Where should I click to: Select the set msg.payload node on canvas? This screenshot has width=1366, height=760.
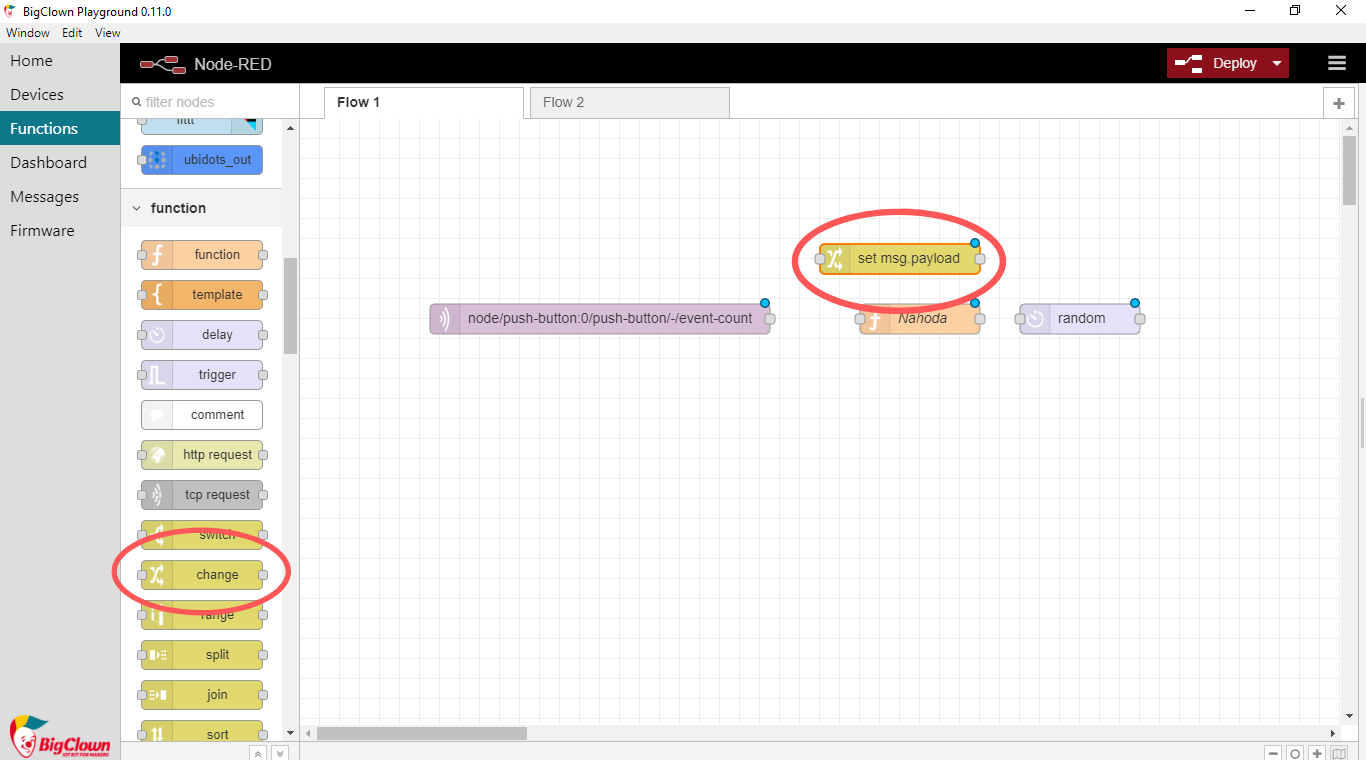[900, 259]
